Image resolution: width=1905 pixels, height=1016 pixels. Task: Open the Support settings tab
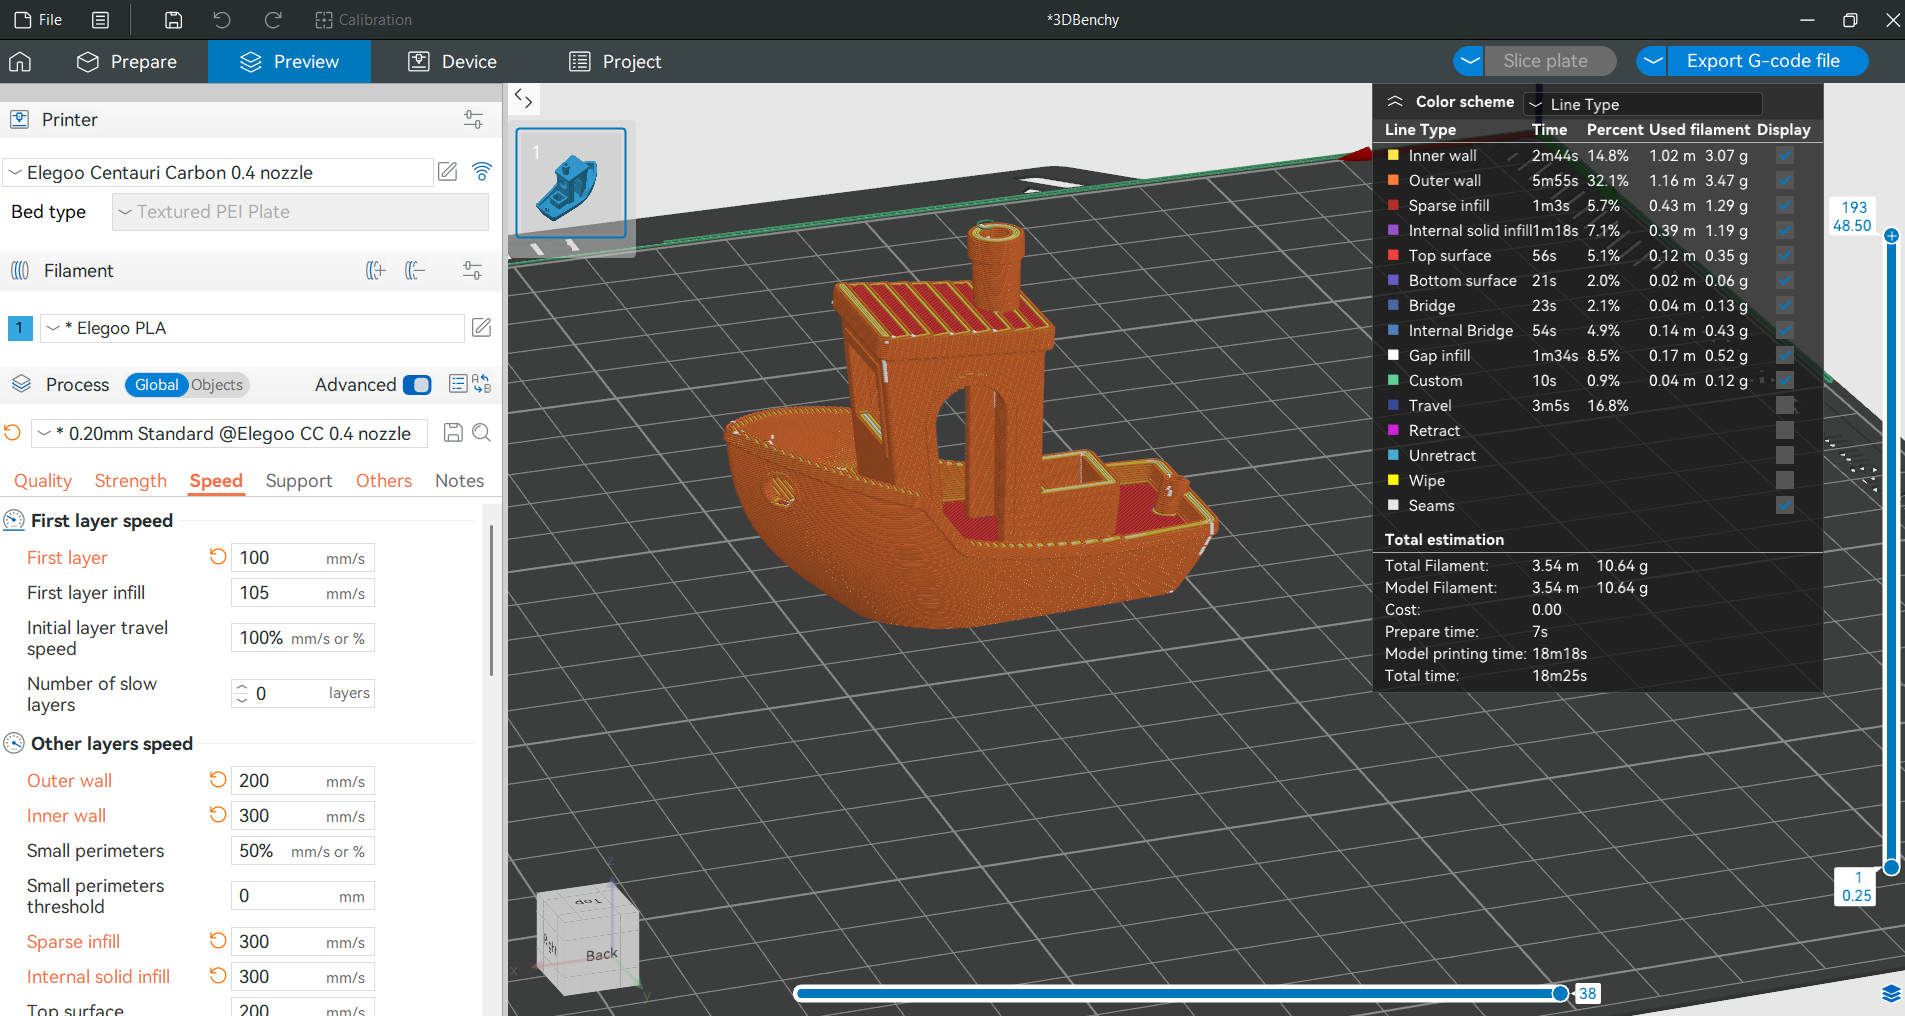click(x=299, y=481)
